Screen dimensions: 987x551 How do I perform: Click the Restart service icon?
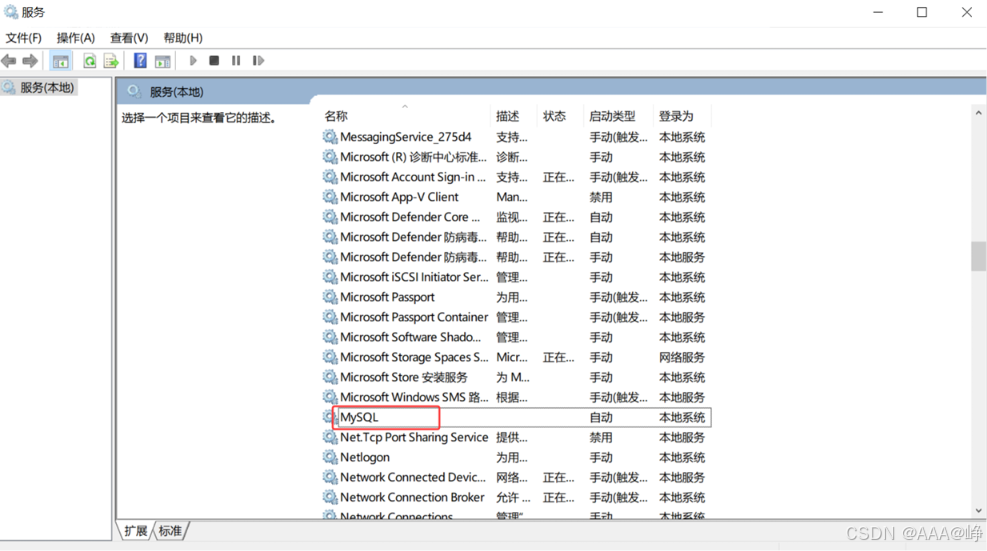[258, 60]
